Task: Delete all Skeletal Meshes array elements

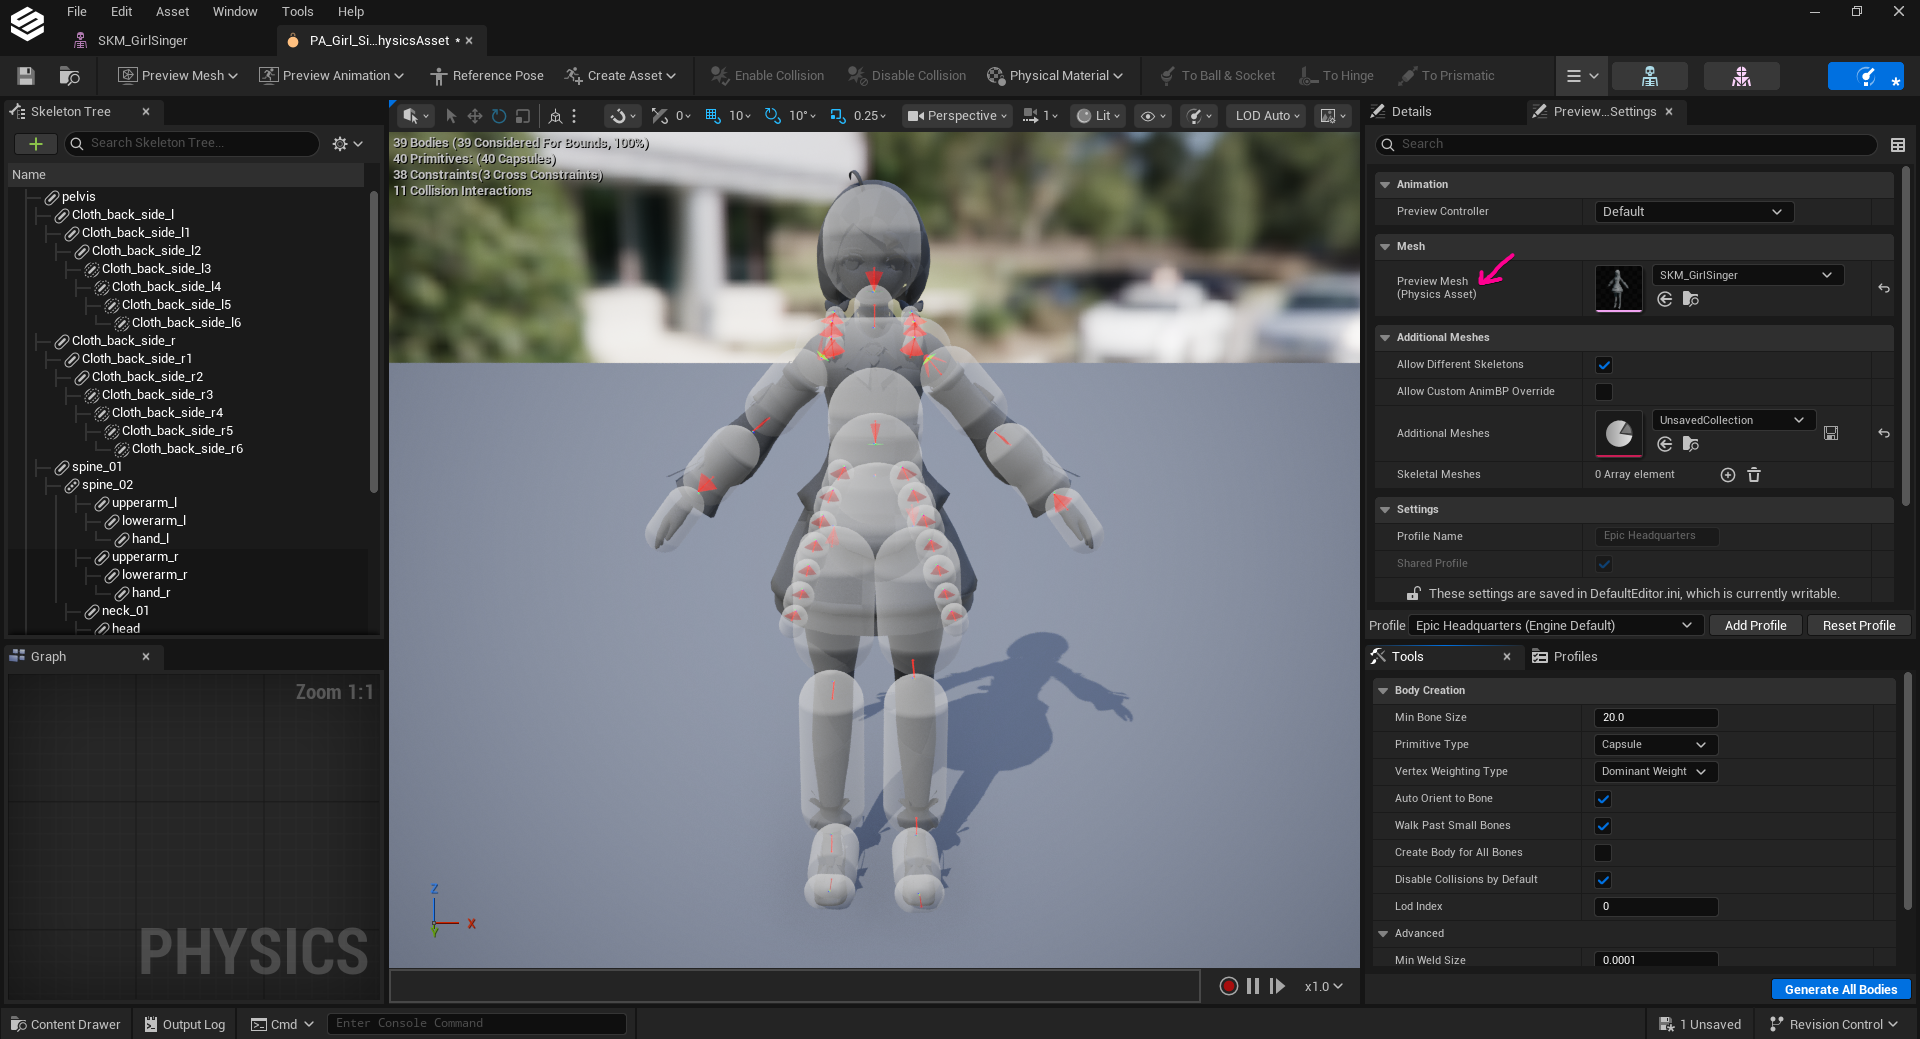Action: 1754,475
